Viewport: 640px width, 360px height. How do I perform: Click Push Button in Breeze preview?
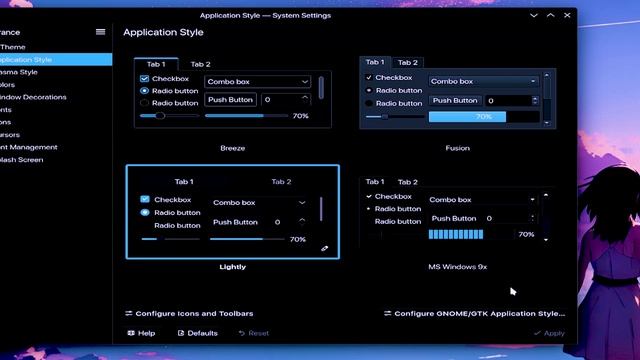231,100
